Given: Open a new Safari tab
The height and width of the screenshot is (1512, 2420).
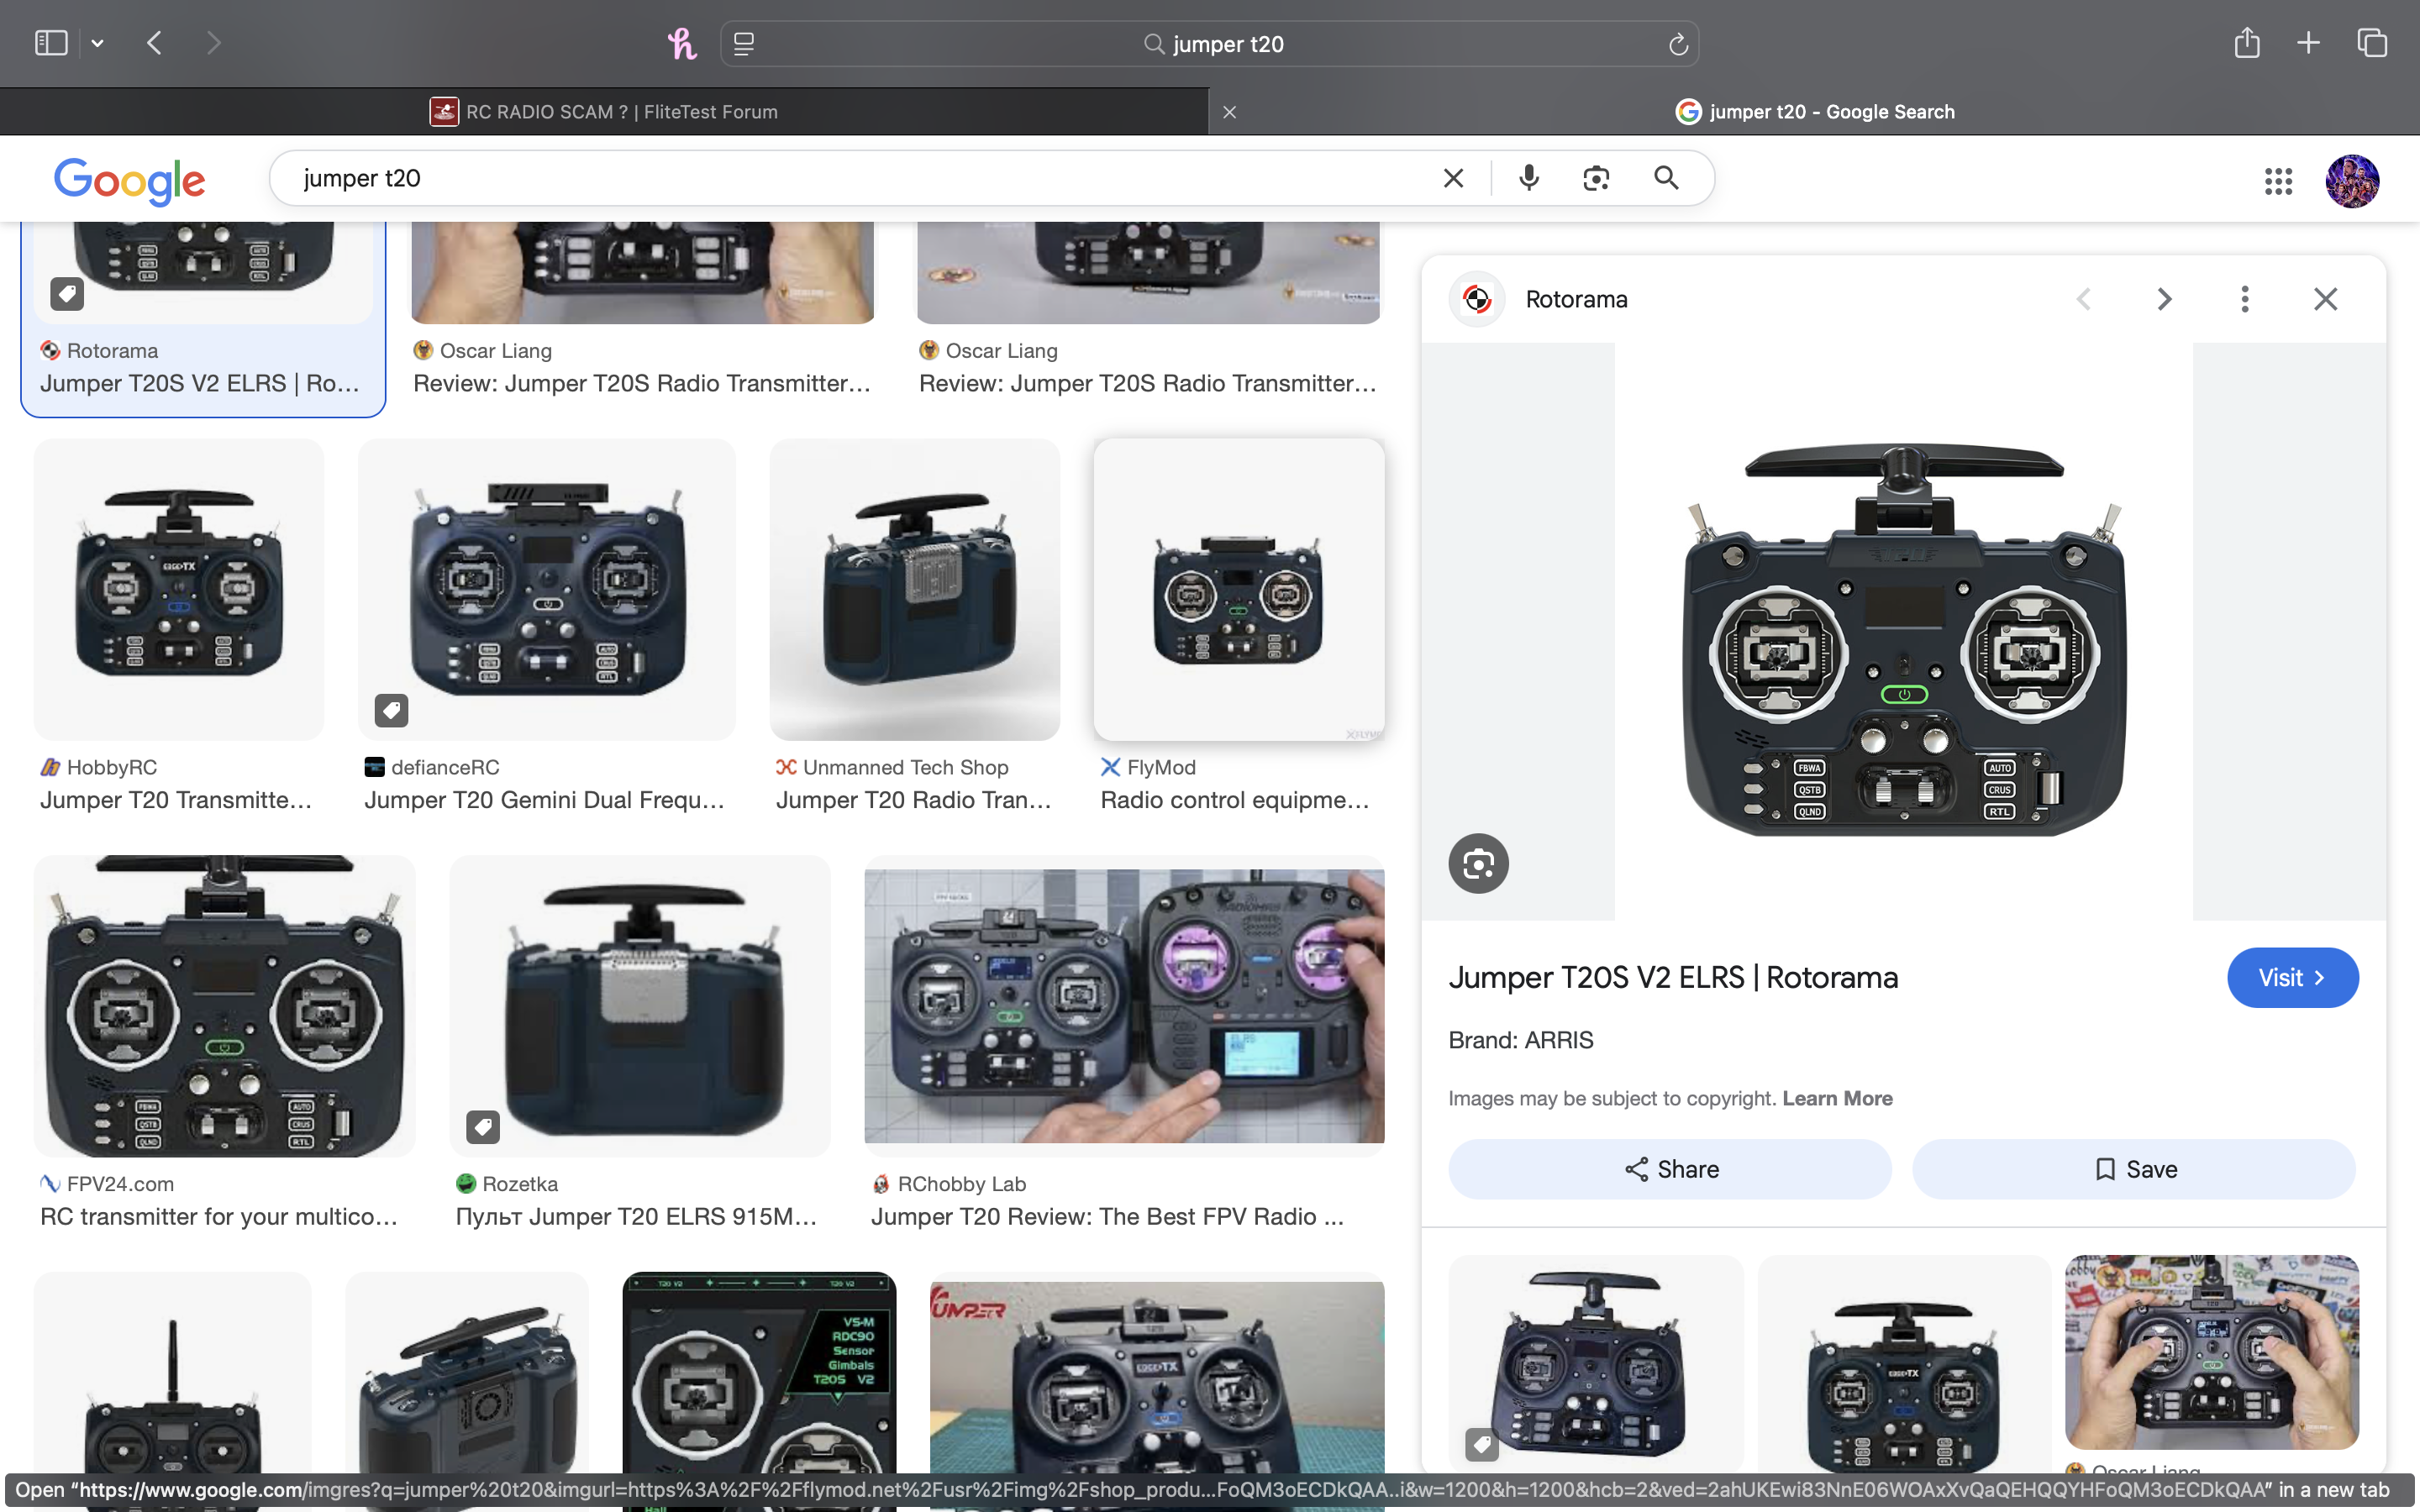Looking at the screenshot, I should point(2308,42).
